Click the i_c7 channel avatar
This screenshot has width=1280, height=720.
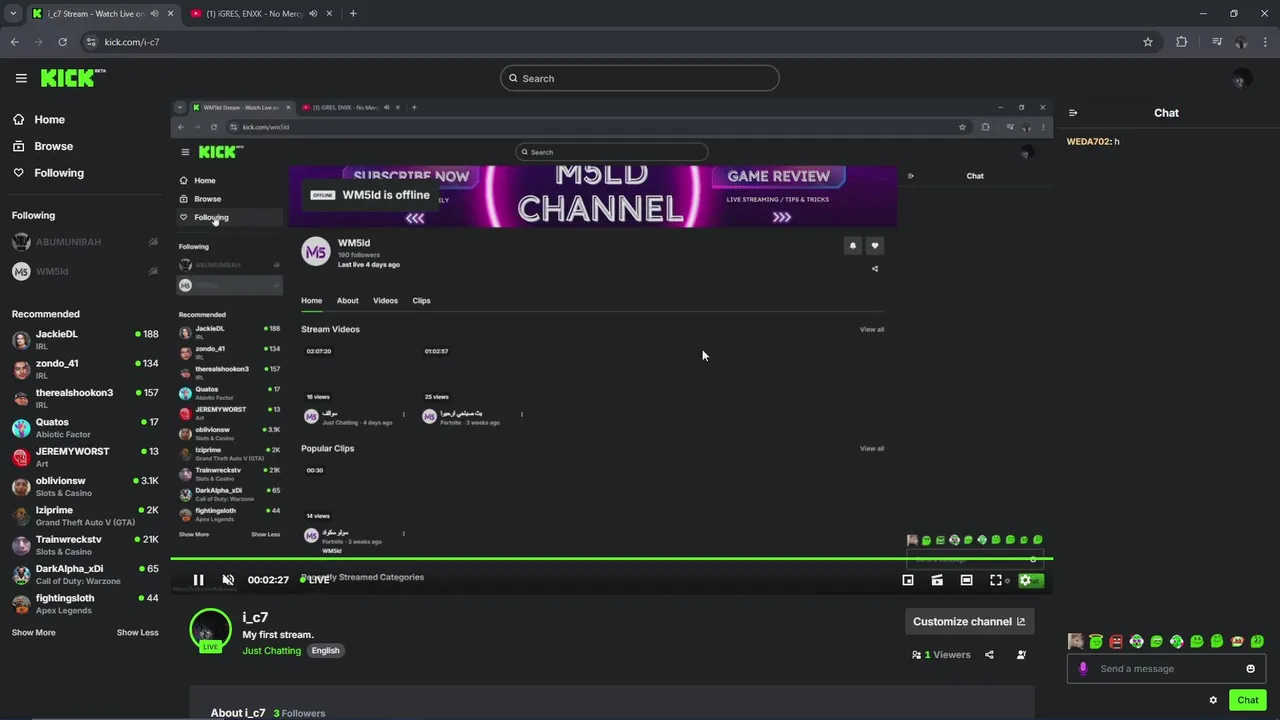[x=210, y=629]
